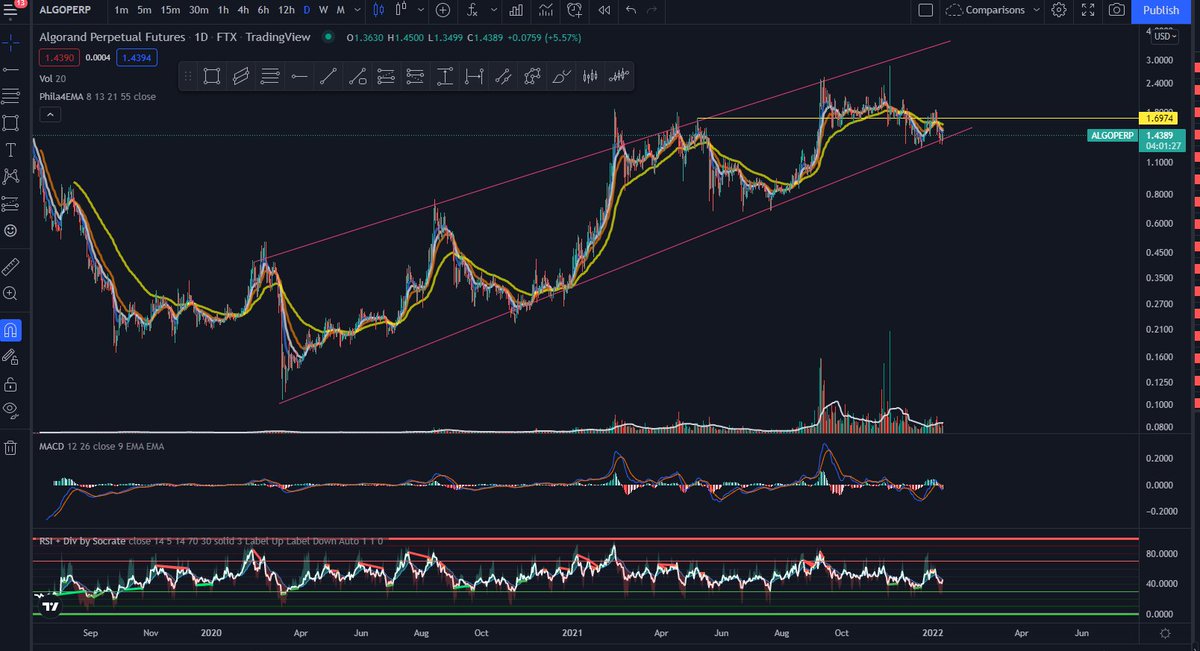
Task: Click the red 1.4390 sell price button
Action: 59,58
